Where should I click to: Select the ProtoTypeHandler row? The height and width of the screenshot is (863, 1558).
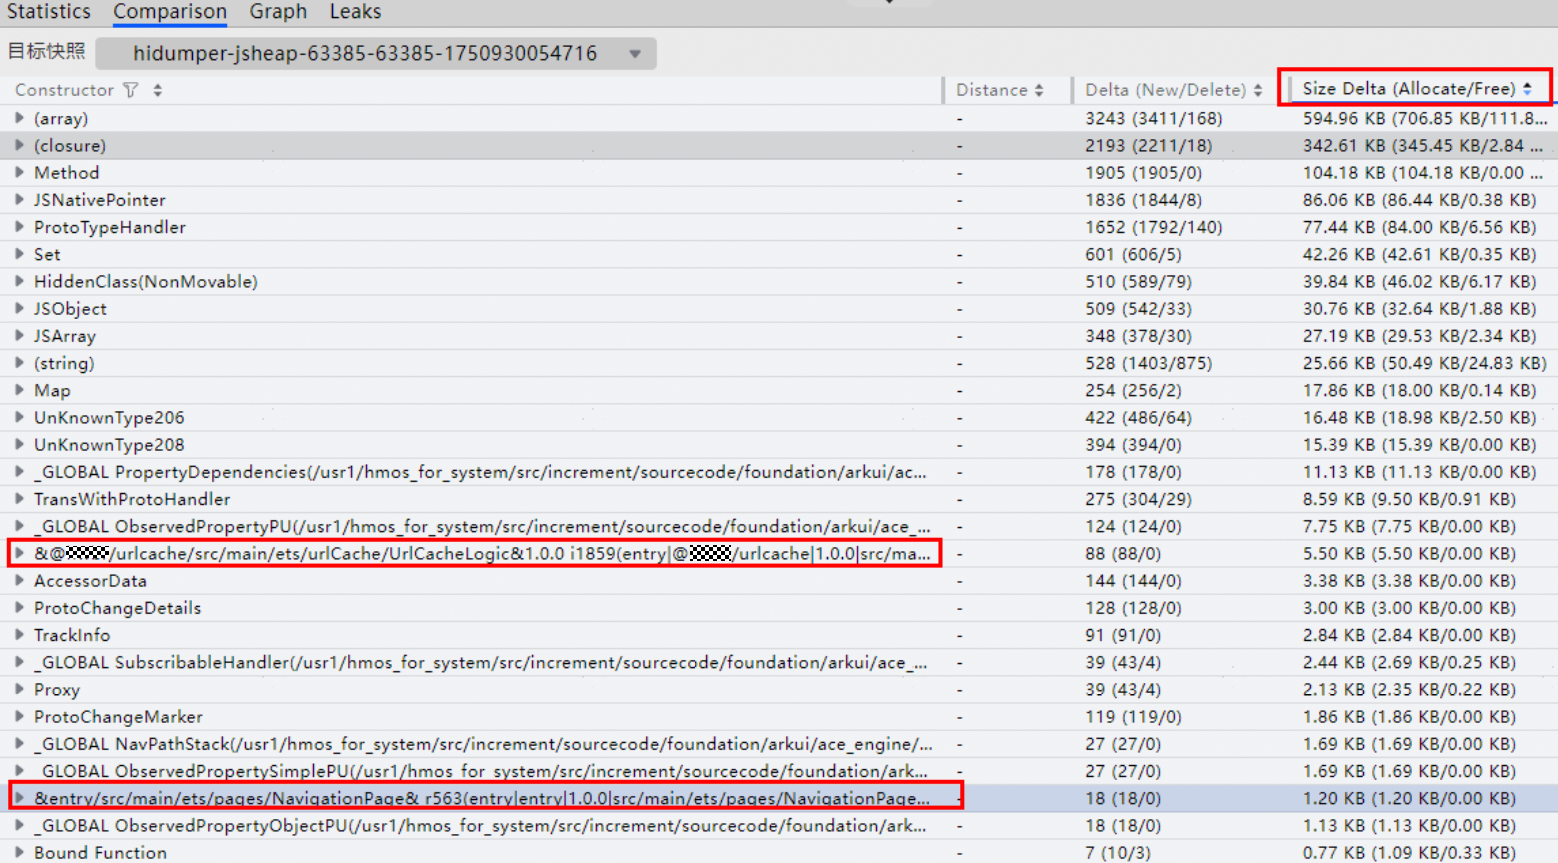tap(110, 227)
